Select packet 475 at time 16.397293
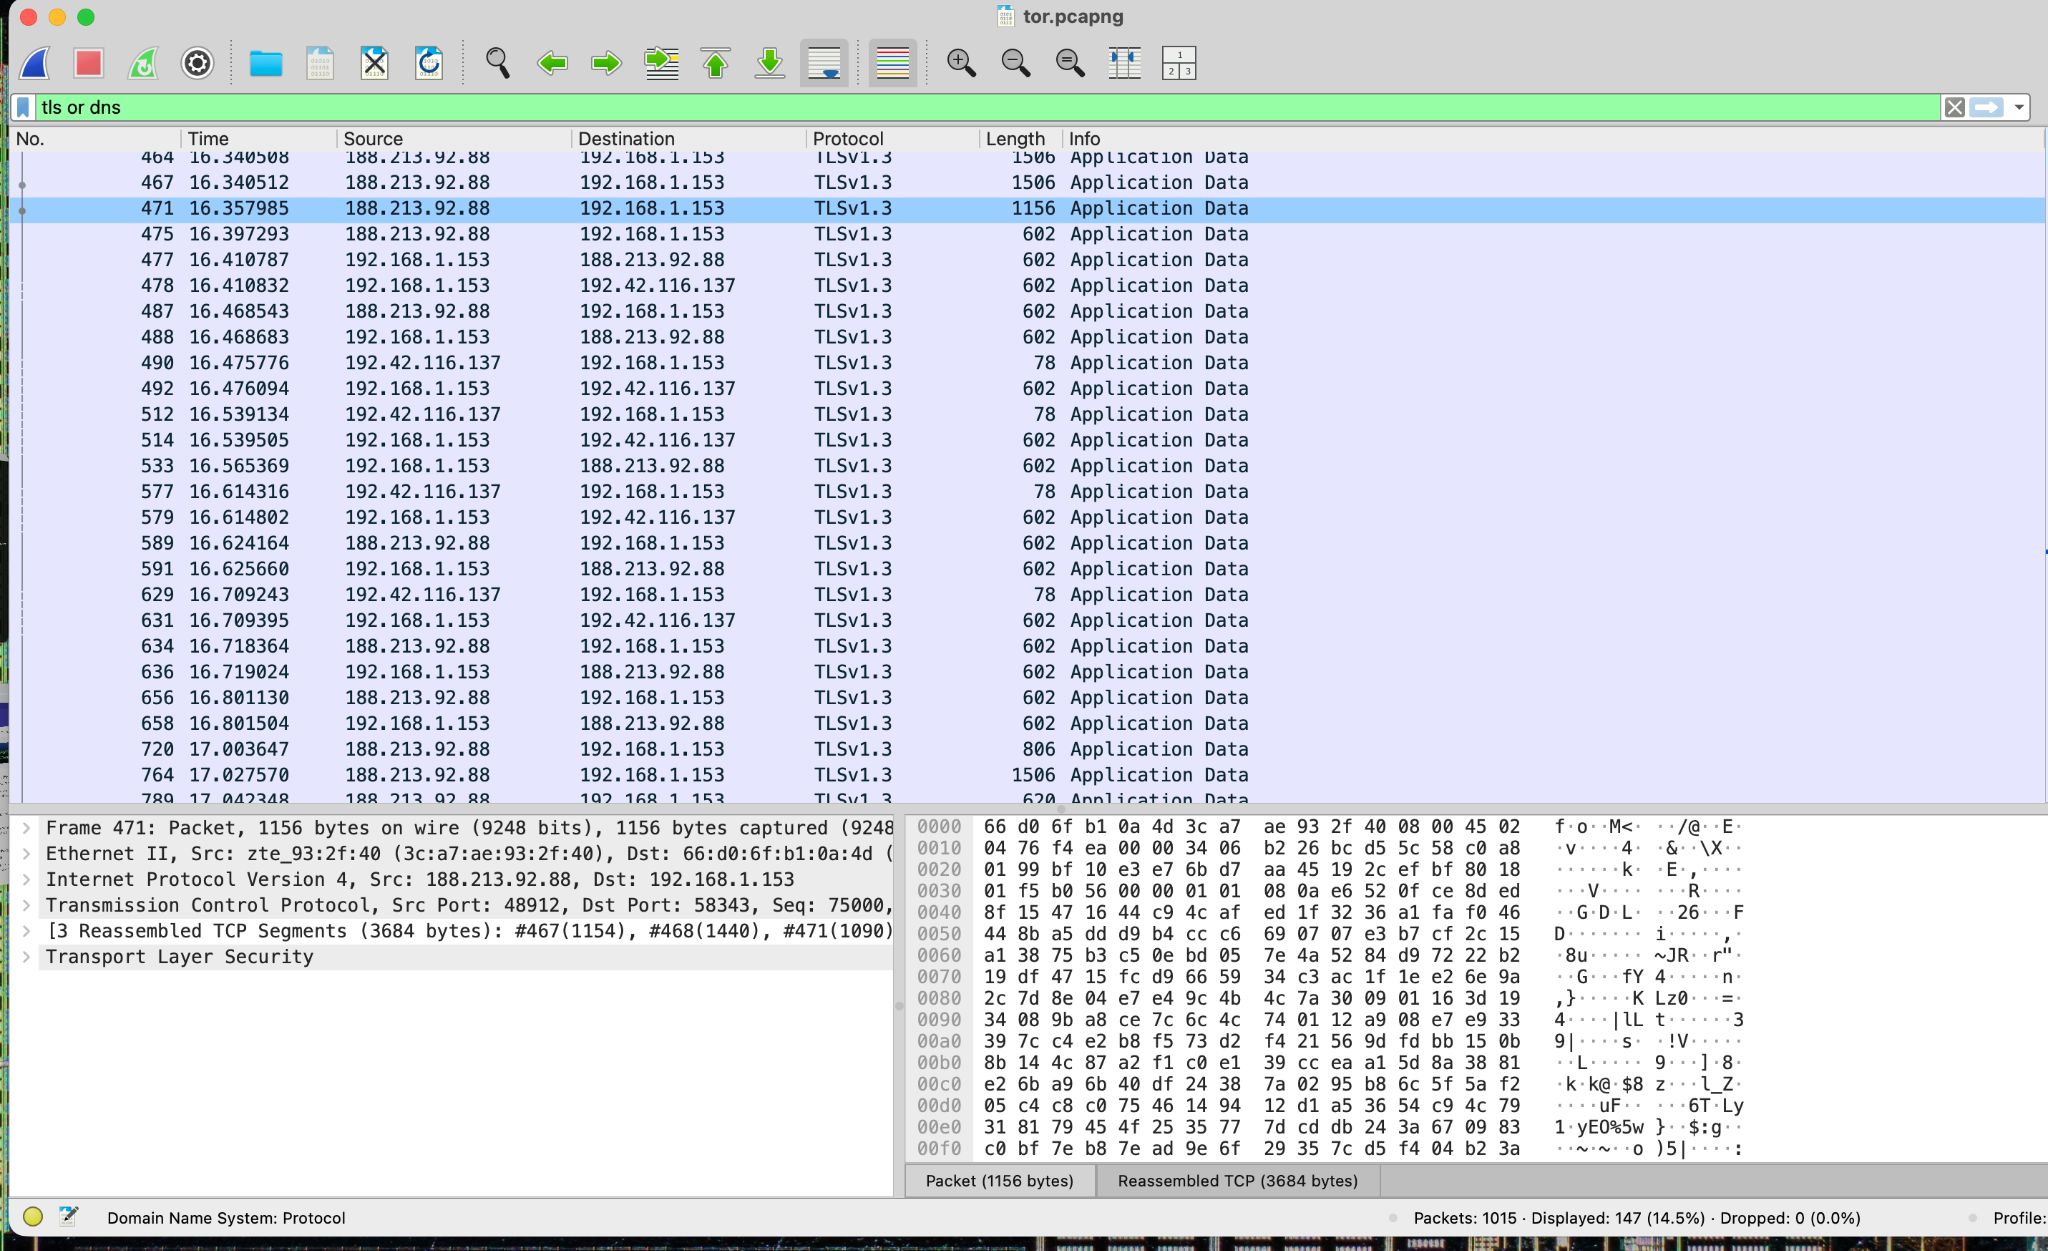Screen dimensions: 2048x1251 1027,234
